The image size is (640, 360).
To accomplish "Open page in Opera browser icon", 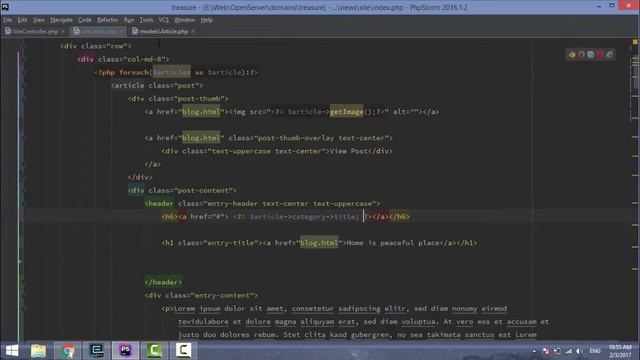I will (600, 54).
